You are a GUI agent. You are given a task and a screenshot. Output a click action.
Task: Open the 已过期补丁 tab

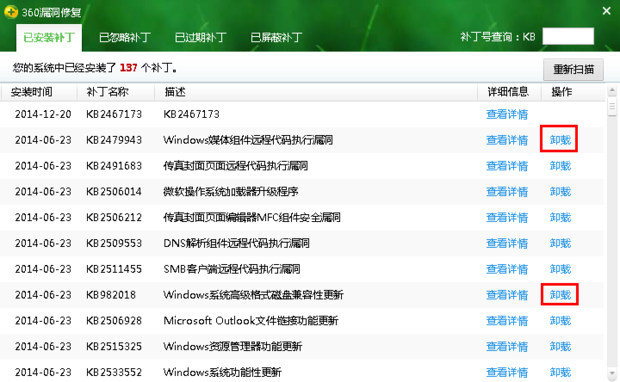[200, 38]
